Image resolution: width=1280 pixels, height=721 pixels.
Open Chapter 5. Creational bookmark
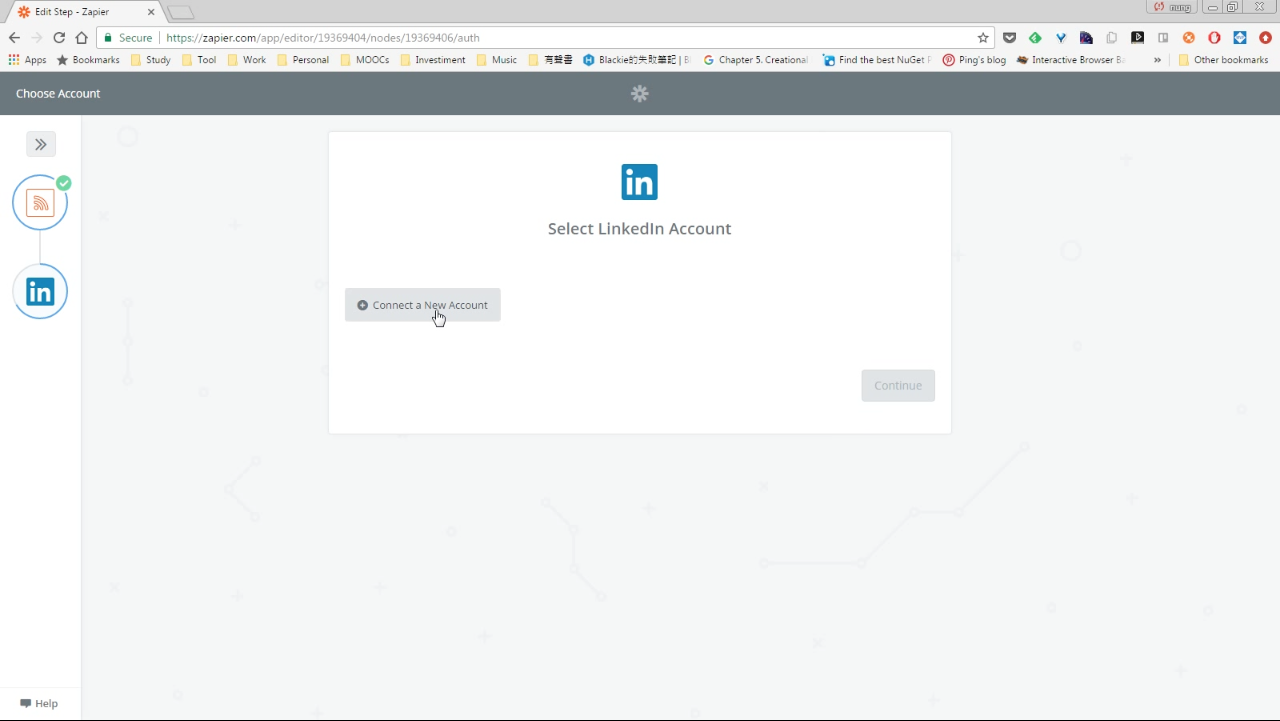tap(756, 60)
